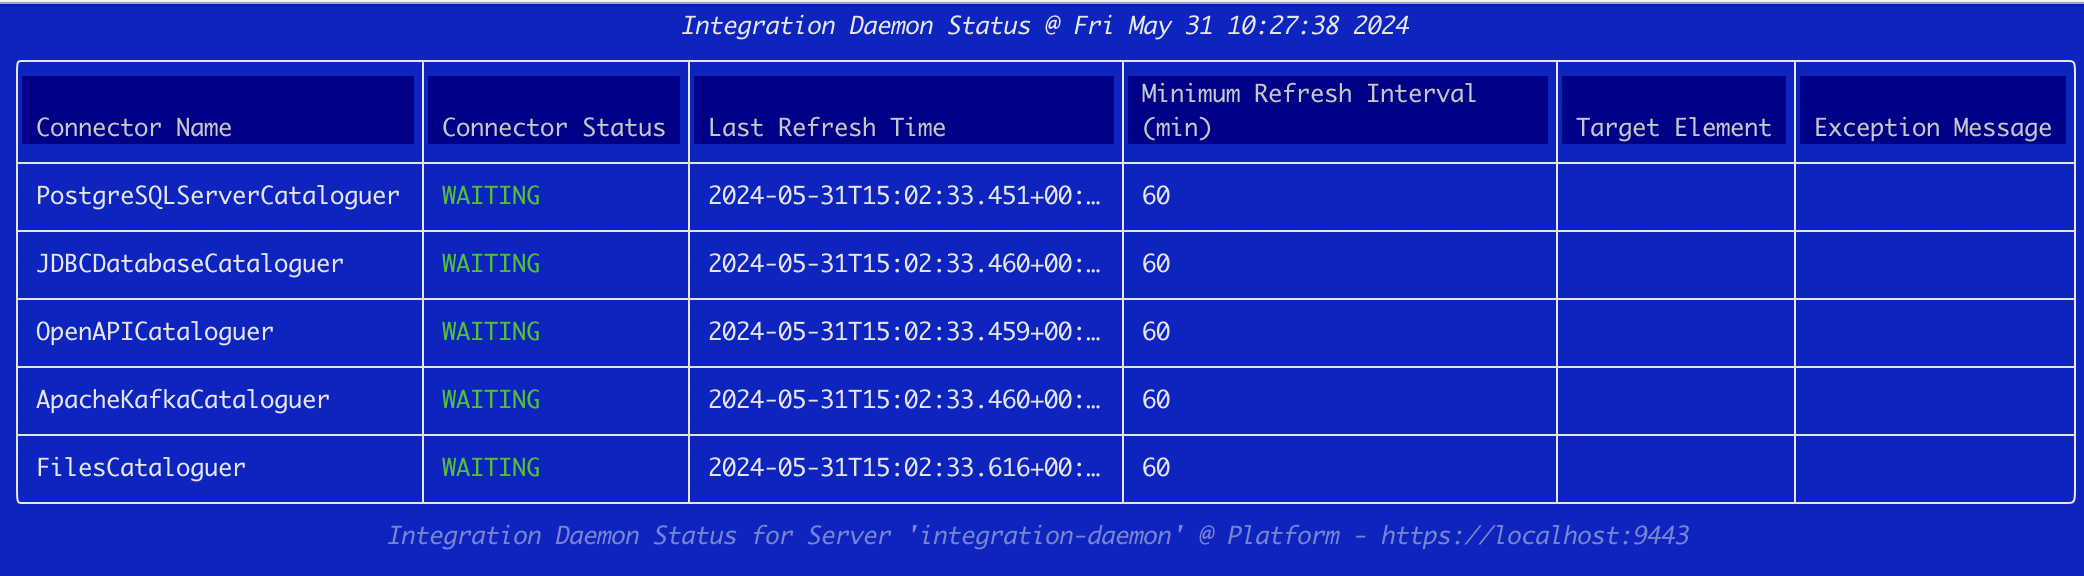Screen dimensions: 2084x576
Task: Click the Connector Name column header
Action: [134, 128]
